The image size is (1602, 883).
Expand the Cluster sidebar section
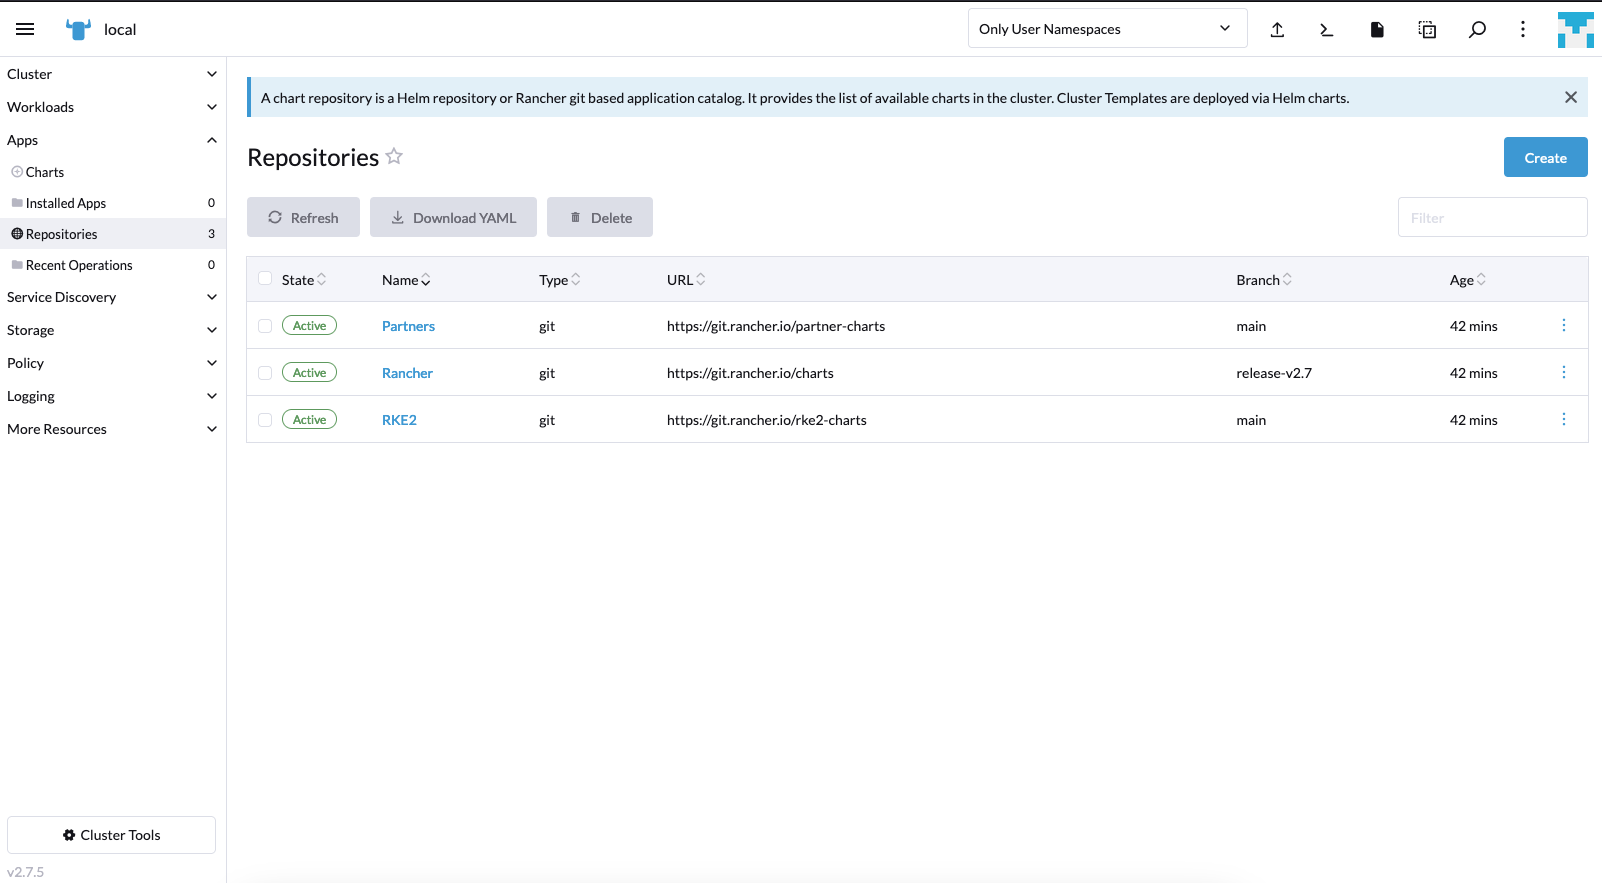click(x=112, y=74)
